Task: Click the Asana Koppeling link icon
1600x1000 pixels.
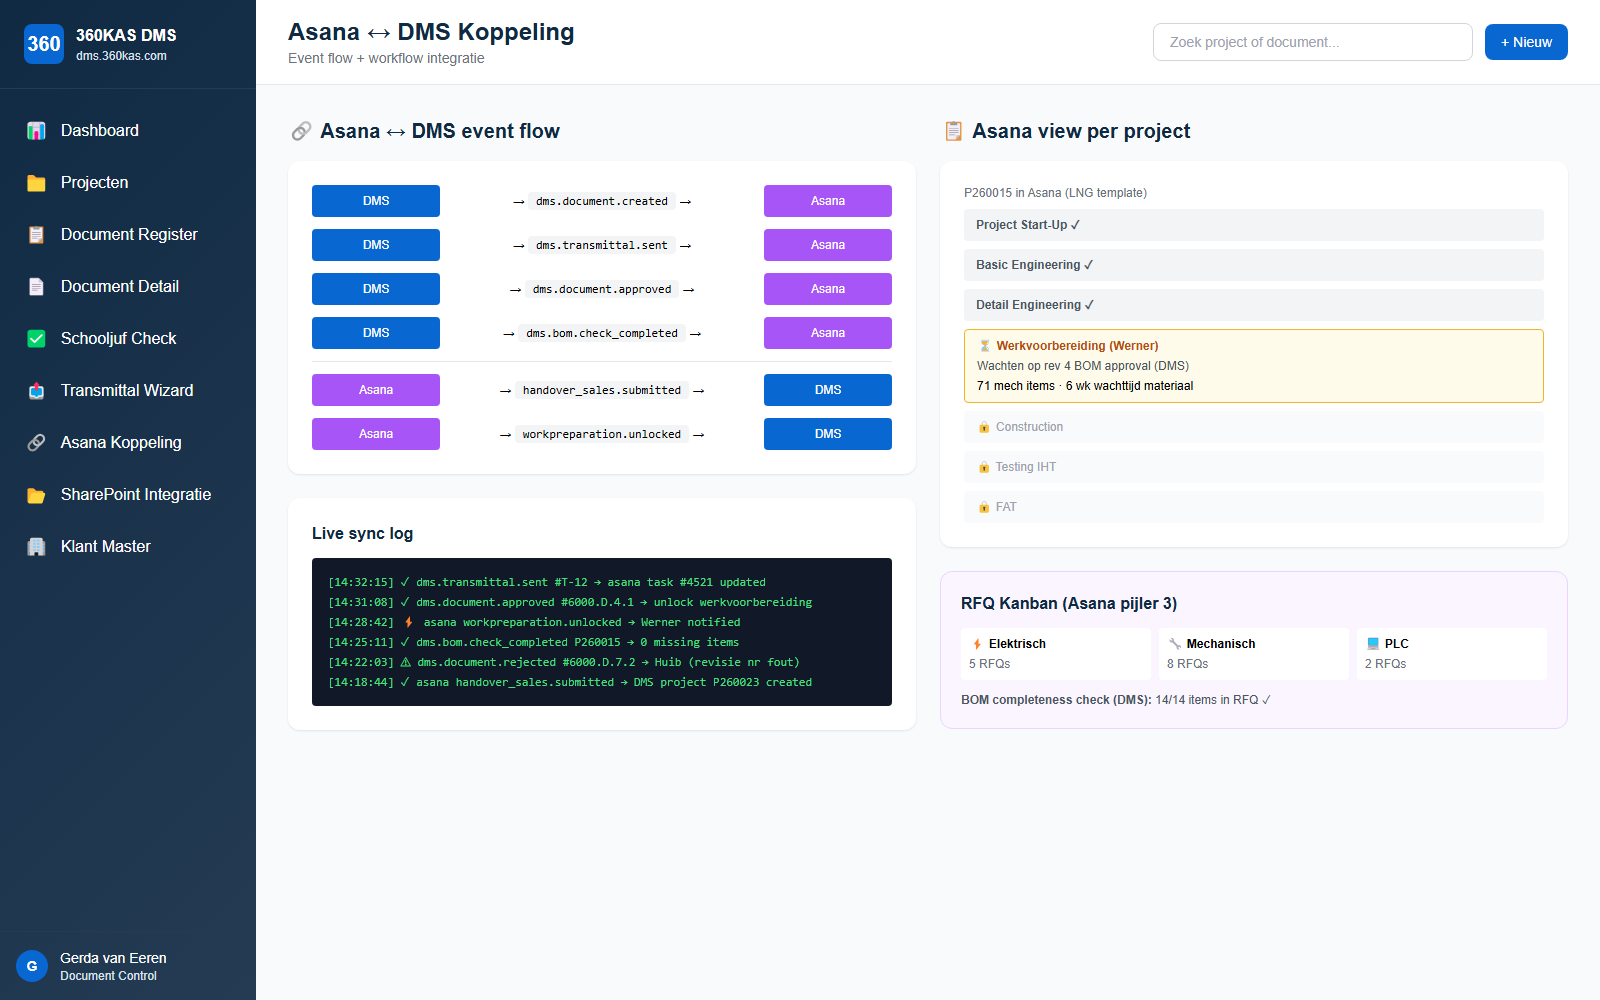Action: 36,443
